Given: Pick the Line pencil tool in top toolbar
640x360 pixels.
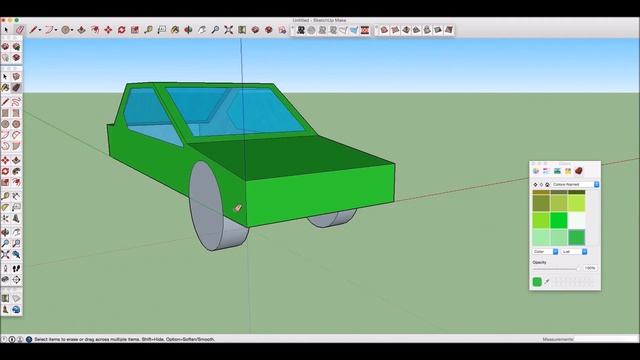Looking at the screenshot, I should point(33,30).
